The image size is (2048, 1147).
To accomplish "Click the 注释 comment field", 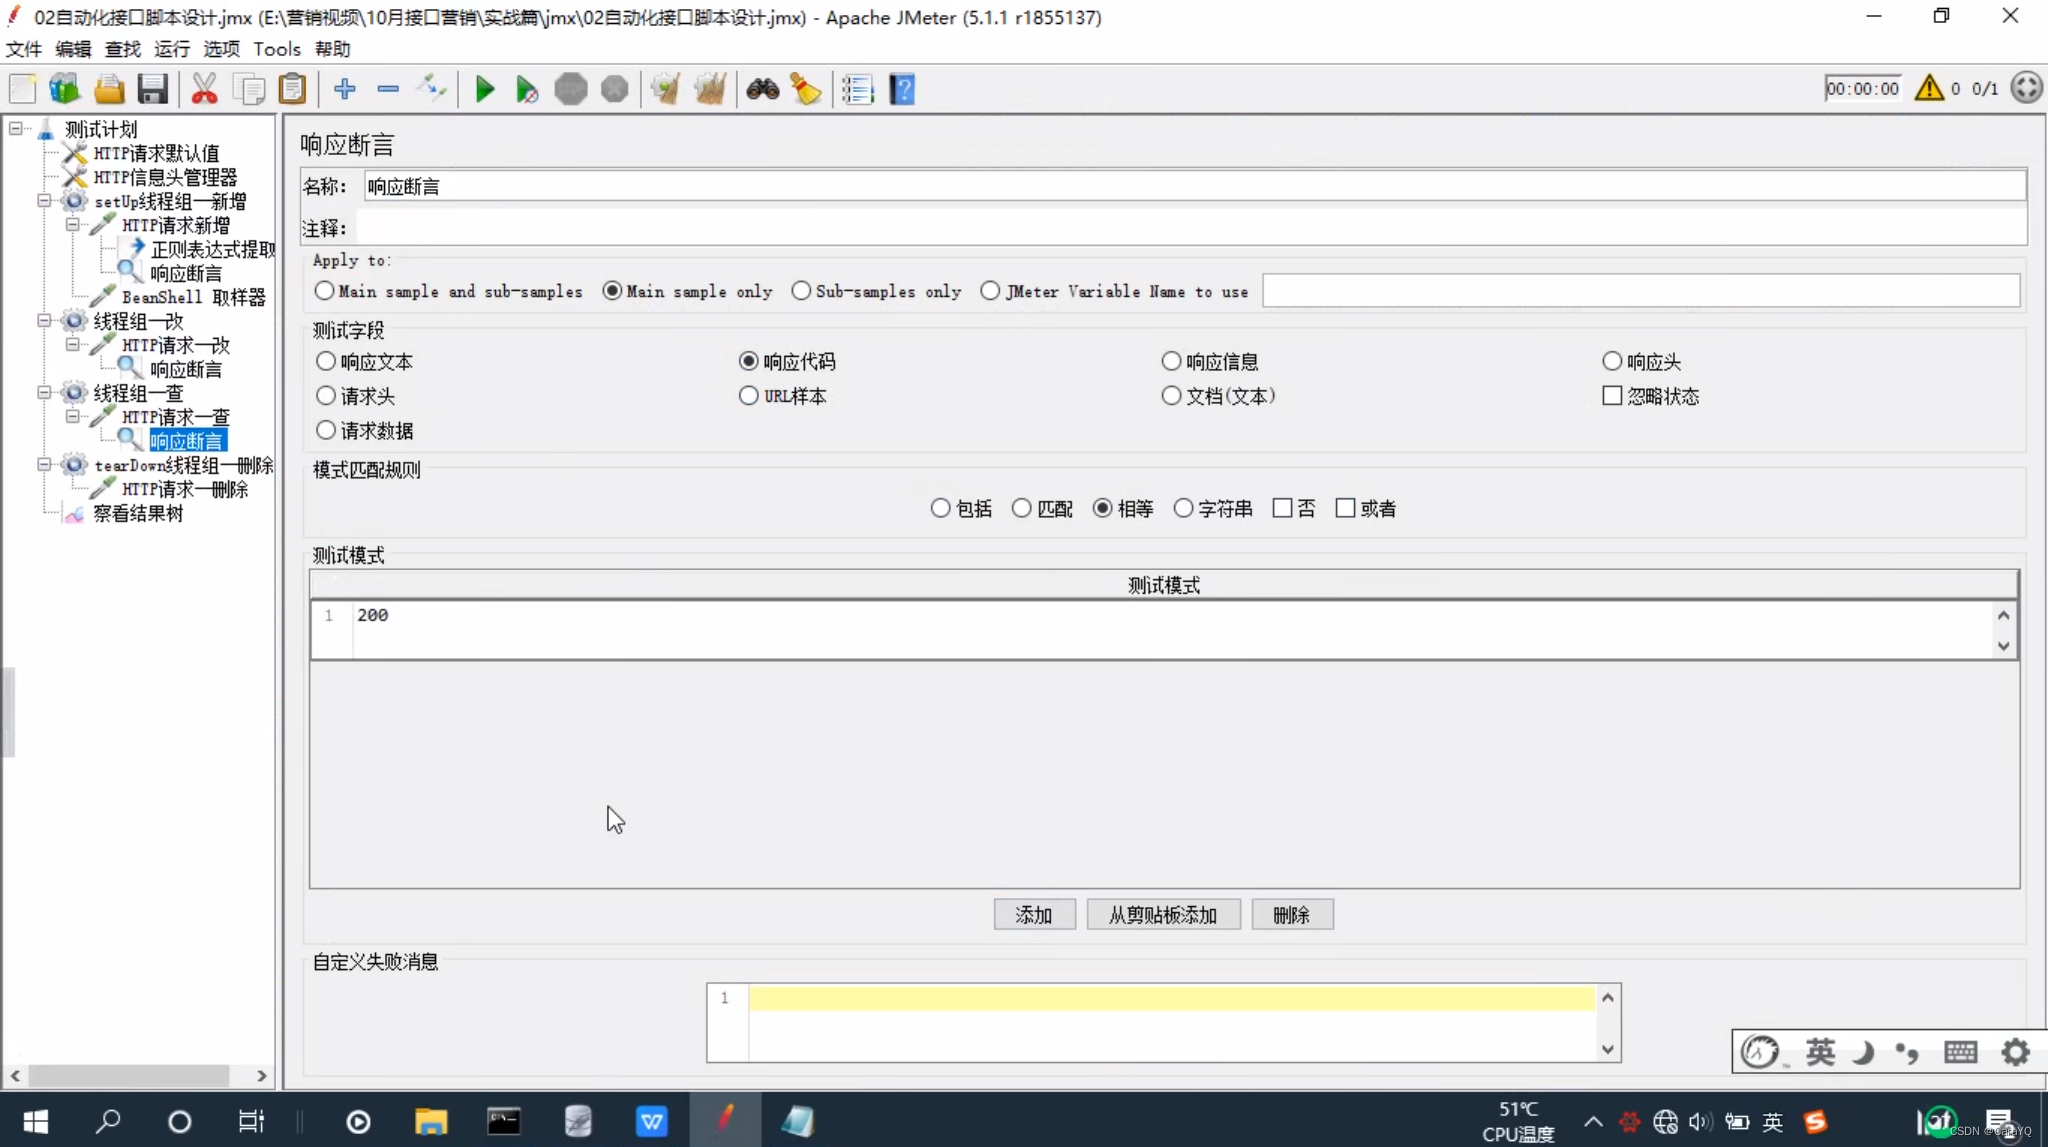I will pos(1191,228).
